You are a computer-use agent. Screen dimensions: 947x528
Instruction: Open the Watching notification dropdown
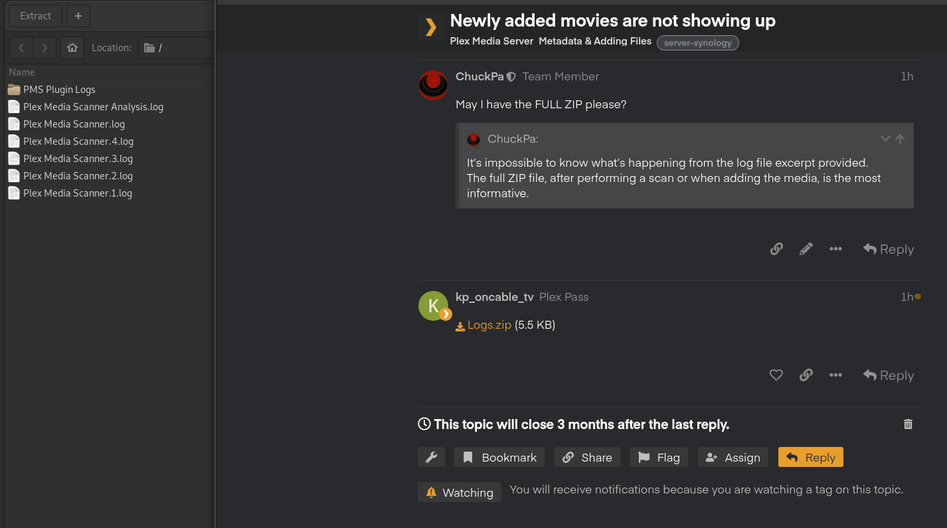460,492
